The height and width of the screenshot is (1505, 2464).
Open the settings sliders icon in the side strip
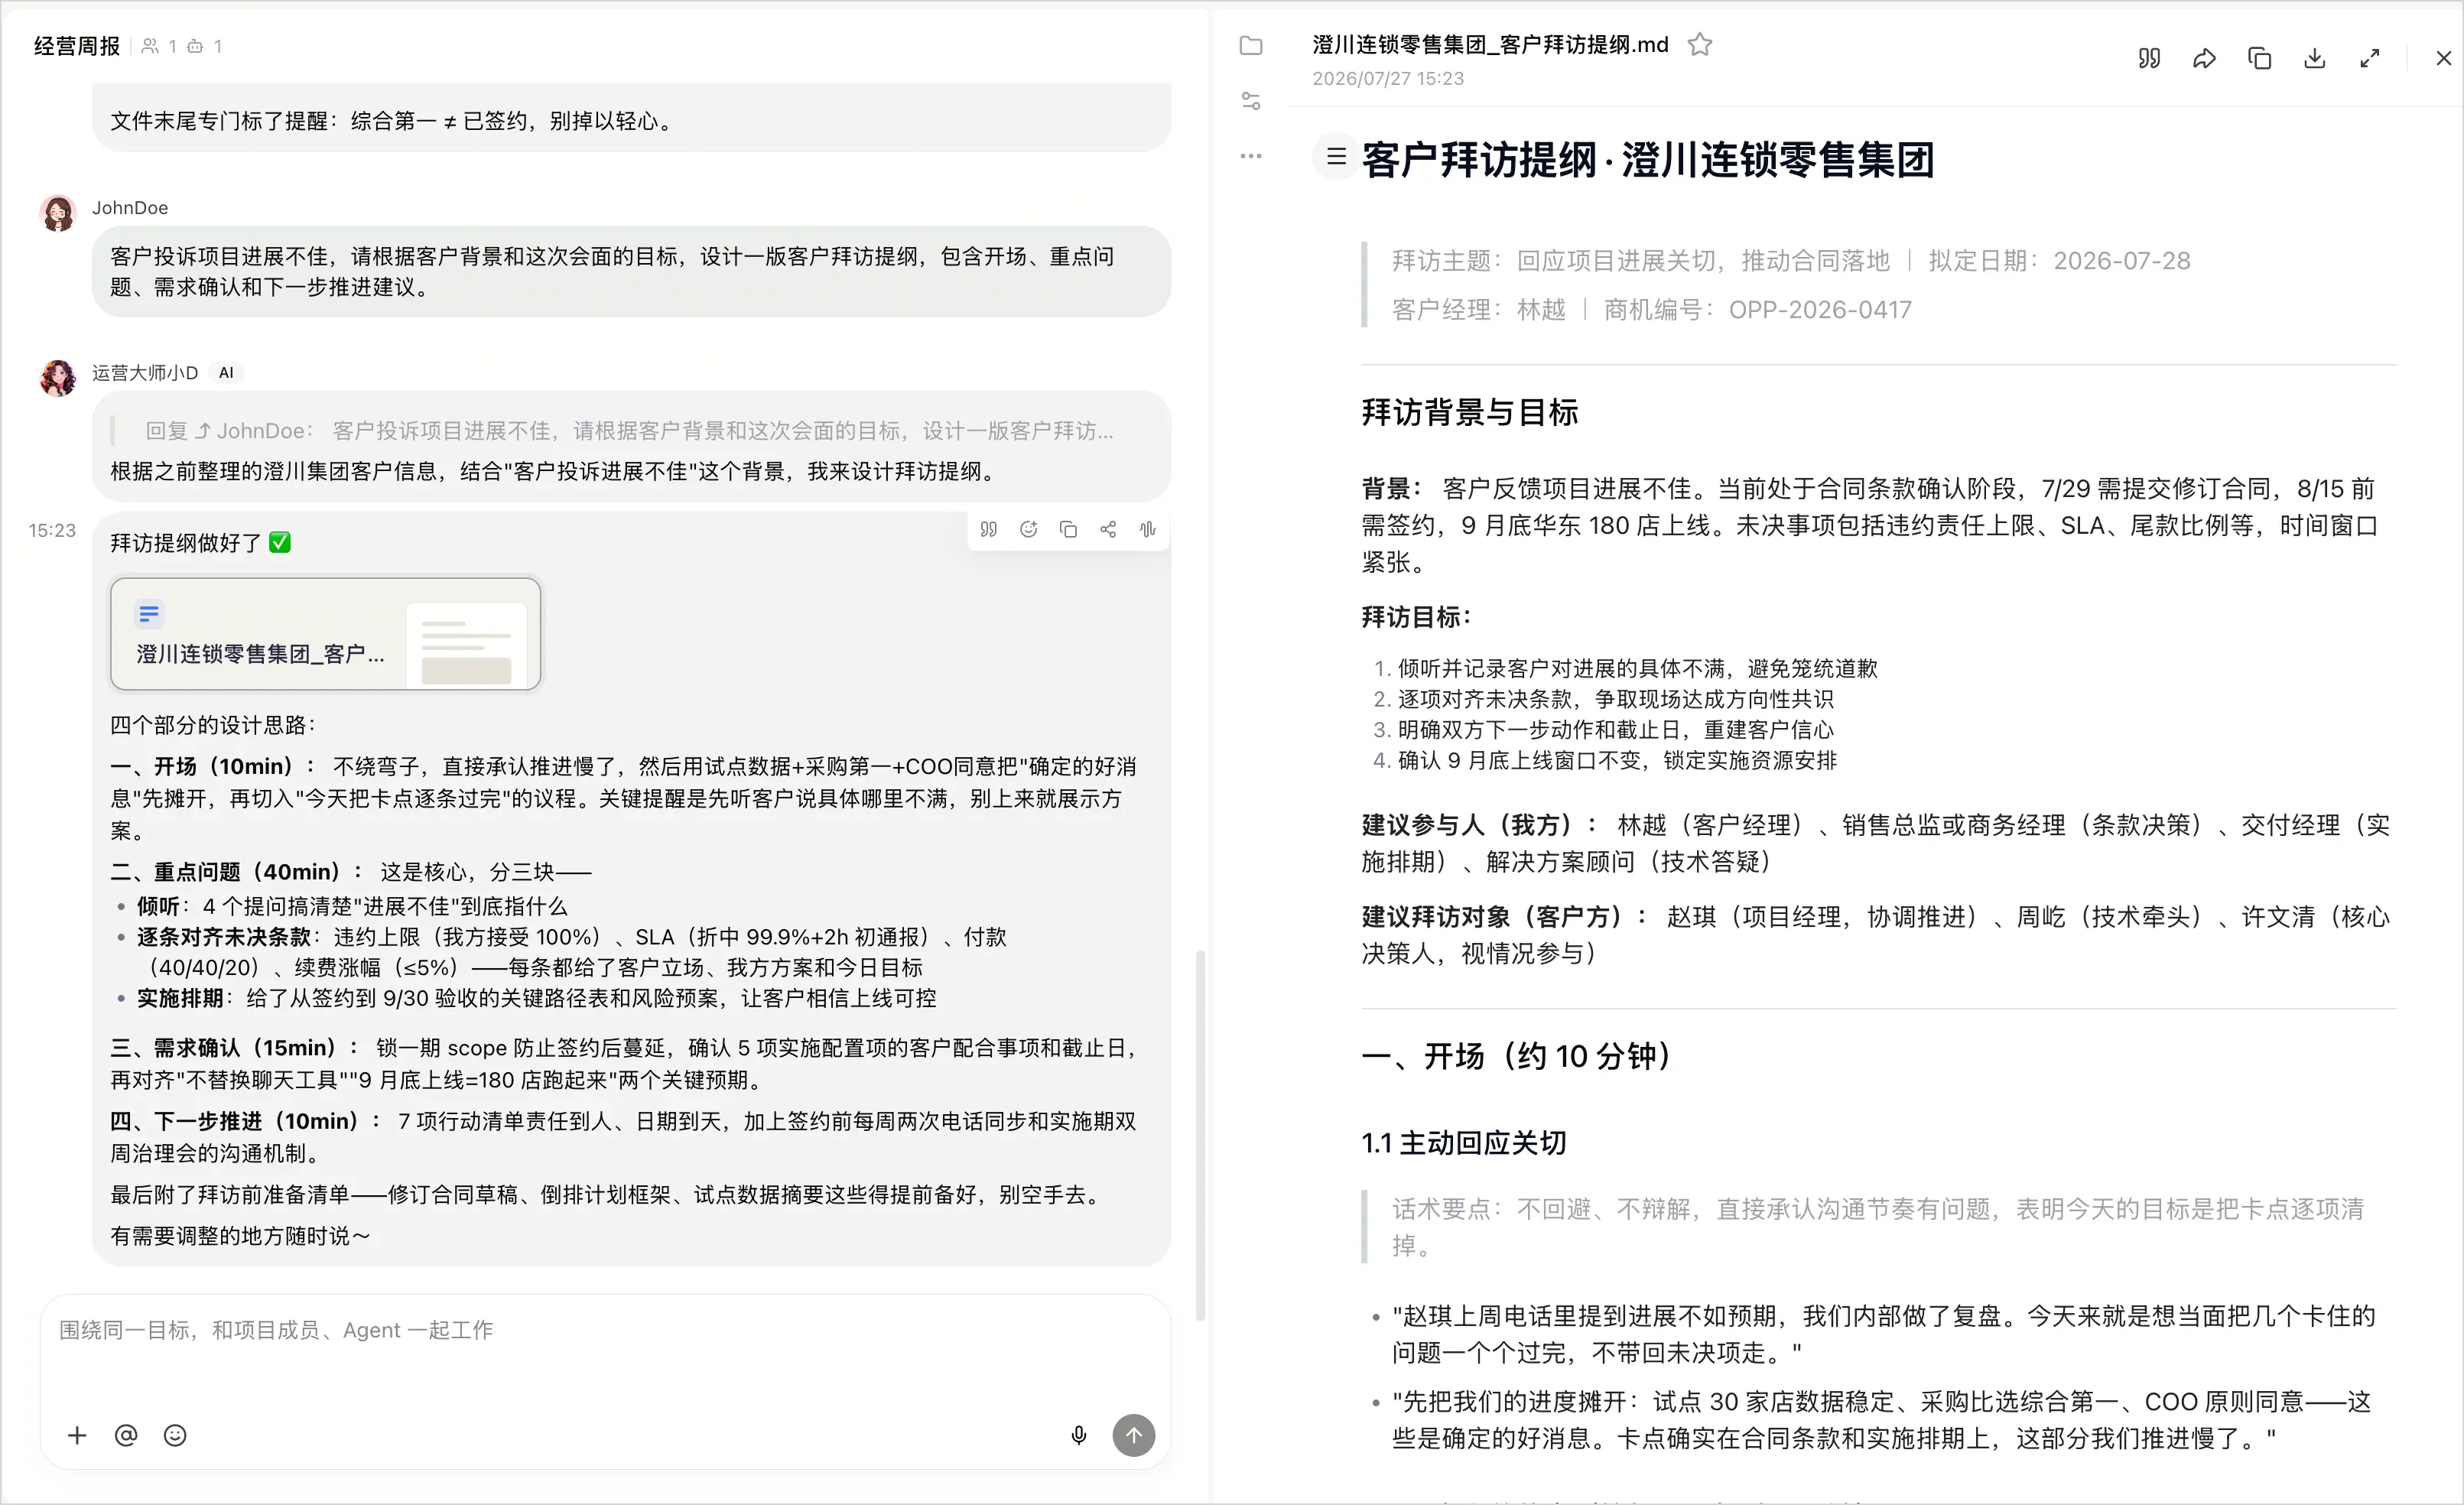pos(1251,101)
